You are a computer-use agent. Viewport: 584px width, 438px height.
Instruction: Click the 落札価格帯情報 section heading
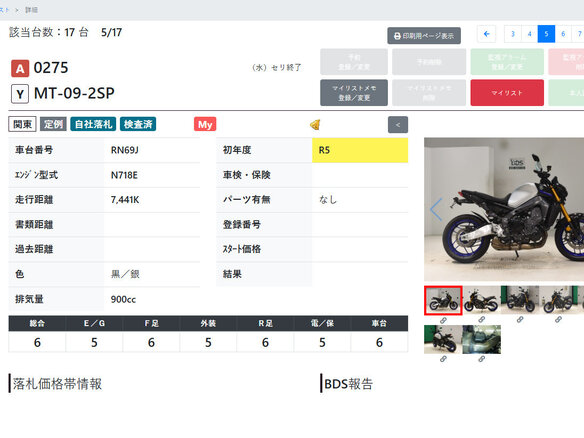[57, 384]
